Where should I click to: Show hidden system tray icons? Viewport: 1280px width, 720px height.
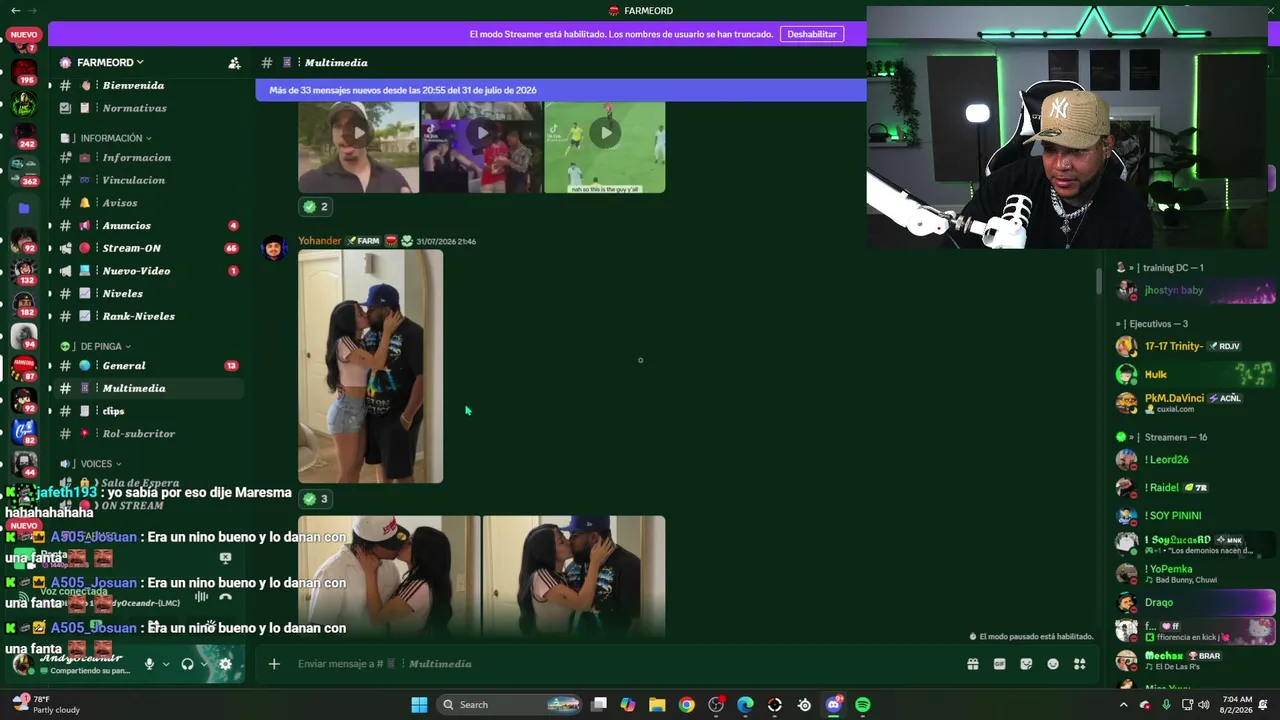click(1123, 705)
